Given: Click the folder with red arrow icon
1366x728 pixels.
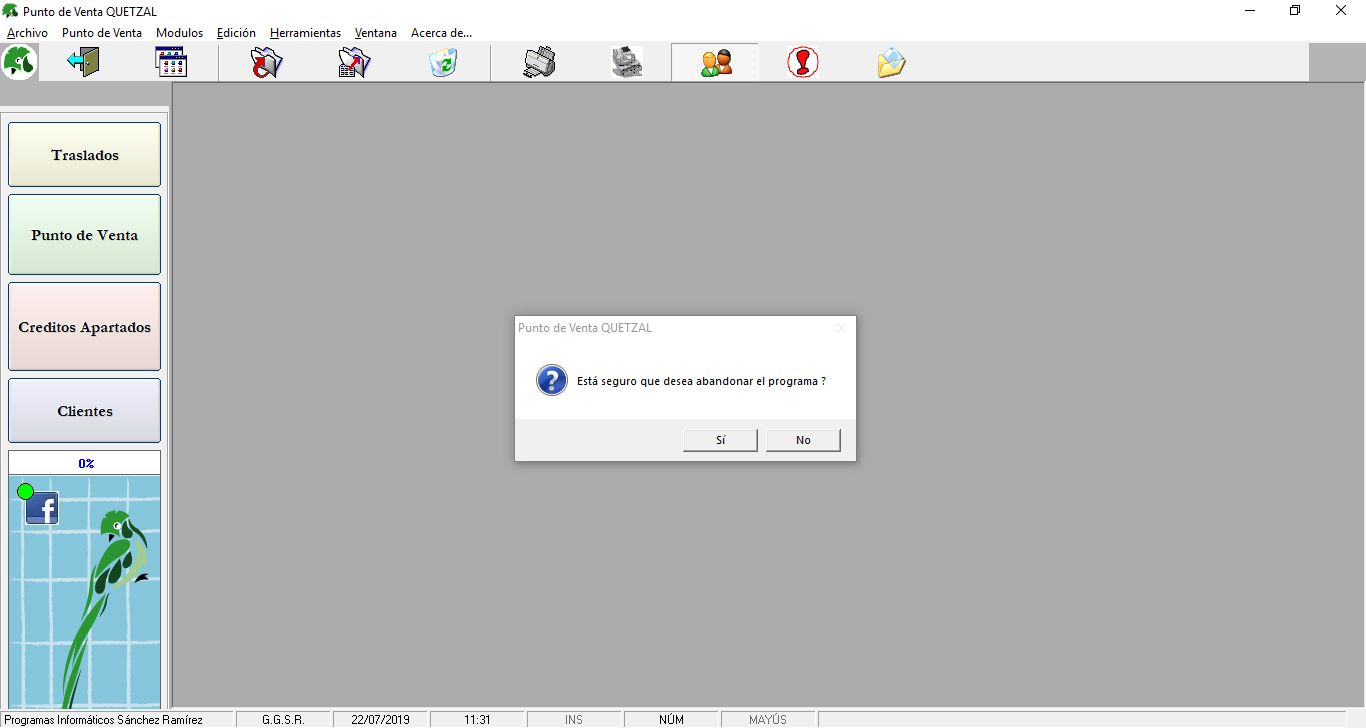Looking at the screenshot, I should tap(266, 63).
